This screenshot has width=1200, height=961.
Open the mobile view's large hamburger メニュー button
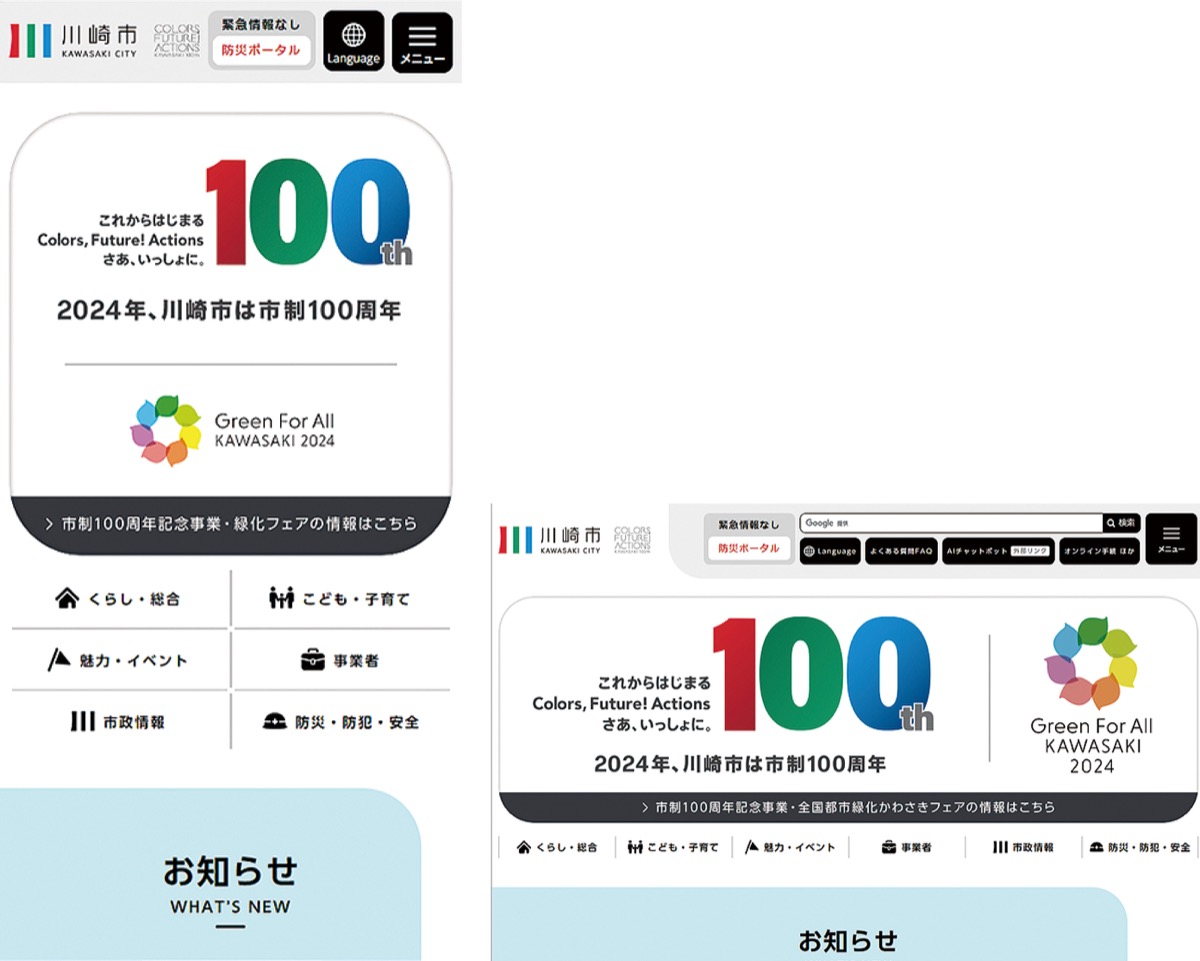pyautogui.click(x=422, y=42)
